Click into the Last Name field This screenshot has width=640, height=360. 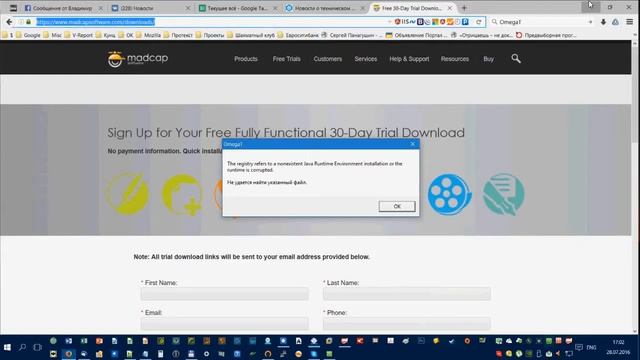click(x=407, y=294)
